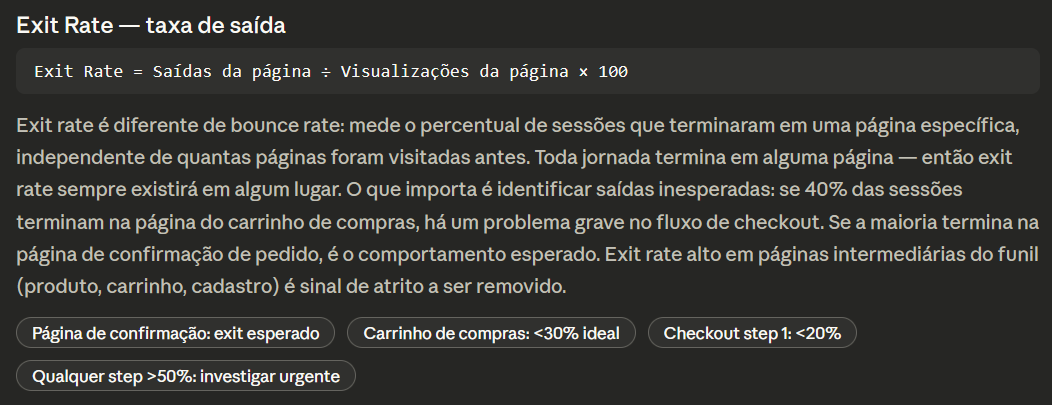This screenshot has height=405, width=1052.
Task: Click the 'Checkout step 1: <20%' chip
Action: (x=752, y=333)
